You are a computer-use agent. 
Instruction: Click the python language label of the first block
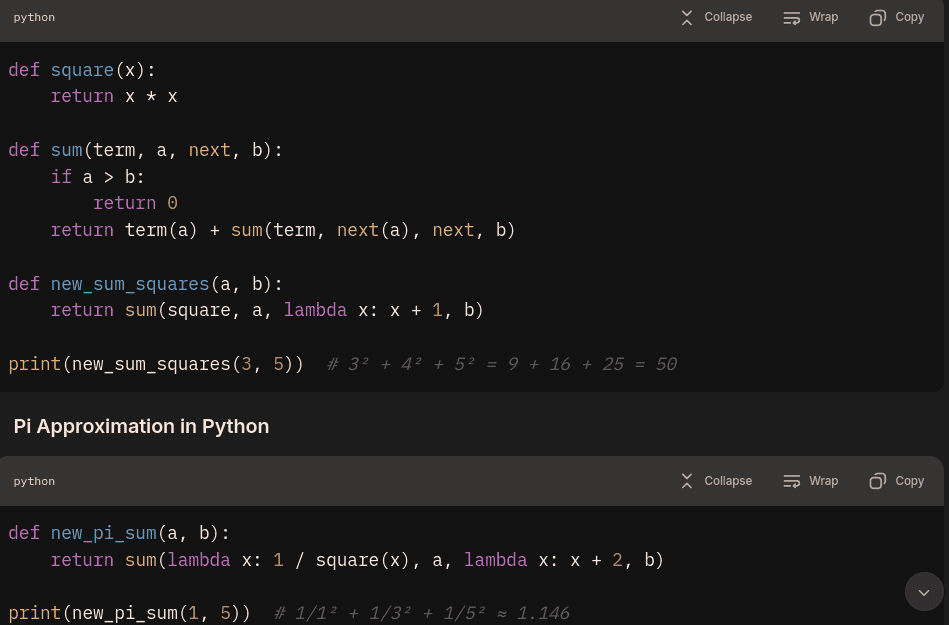34,18
